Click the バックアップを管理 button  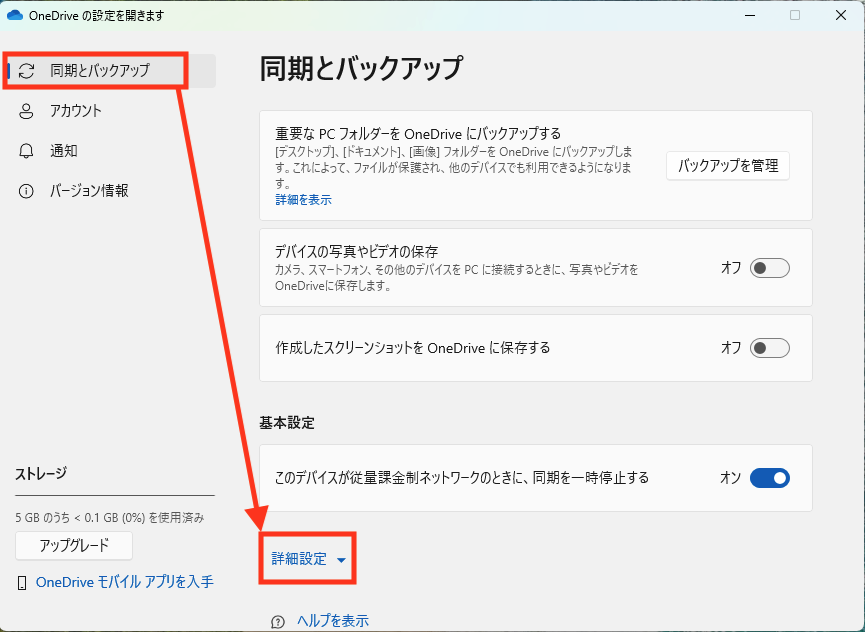(x=728, y=165)
